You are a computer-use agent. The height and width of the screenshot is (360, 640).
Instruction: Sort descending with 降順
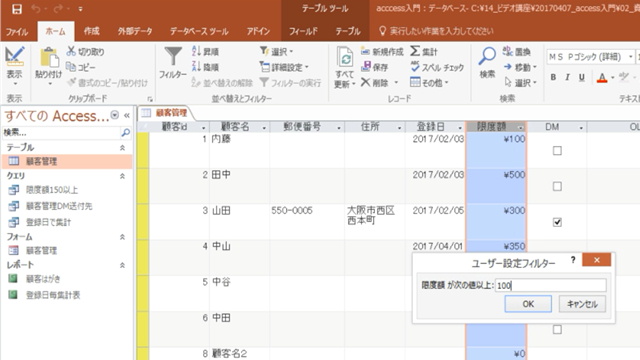(205, 67)
